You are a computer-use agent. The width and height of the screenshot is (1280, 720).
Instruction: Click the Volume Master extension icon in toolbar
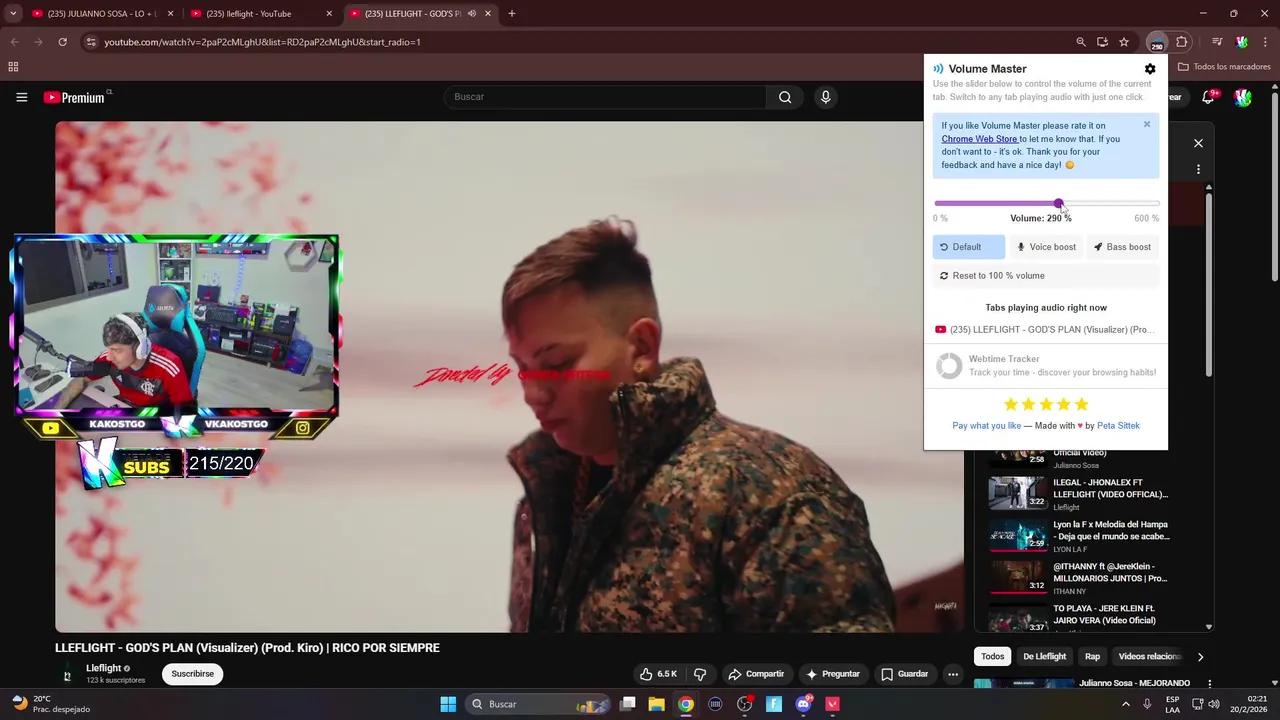pyautogui.click(x=1157, y=42)
